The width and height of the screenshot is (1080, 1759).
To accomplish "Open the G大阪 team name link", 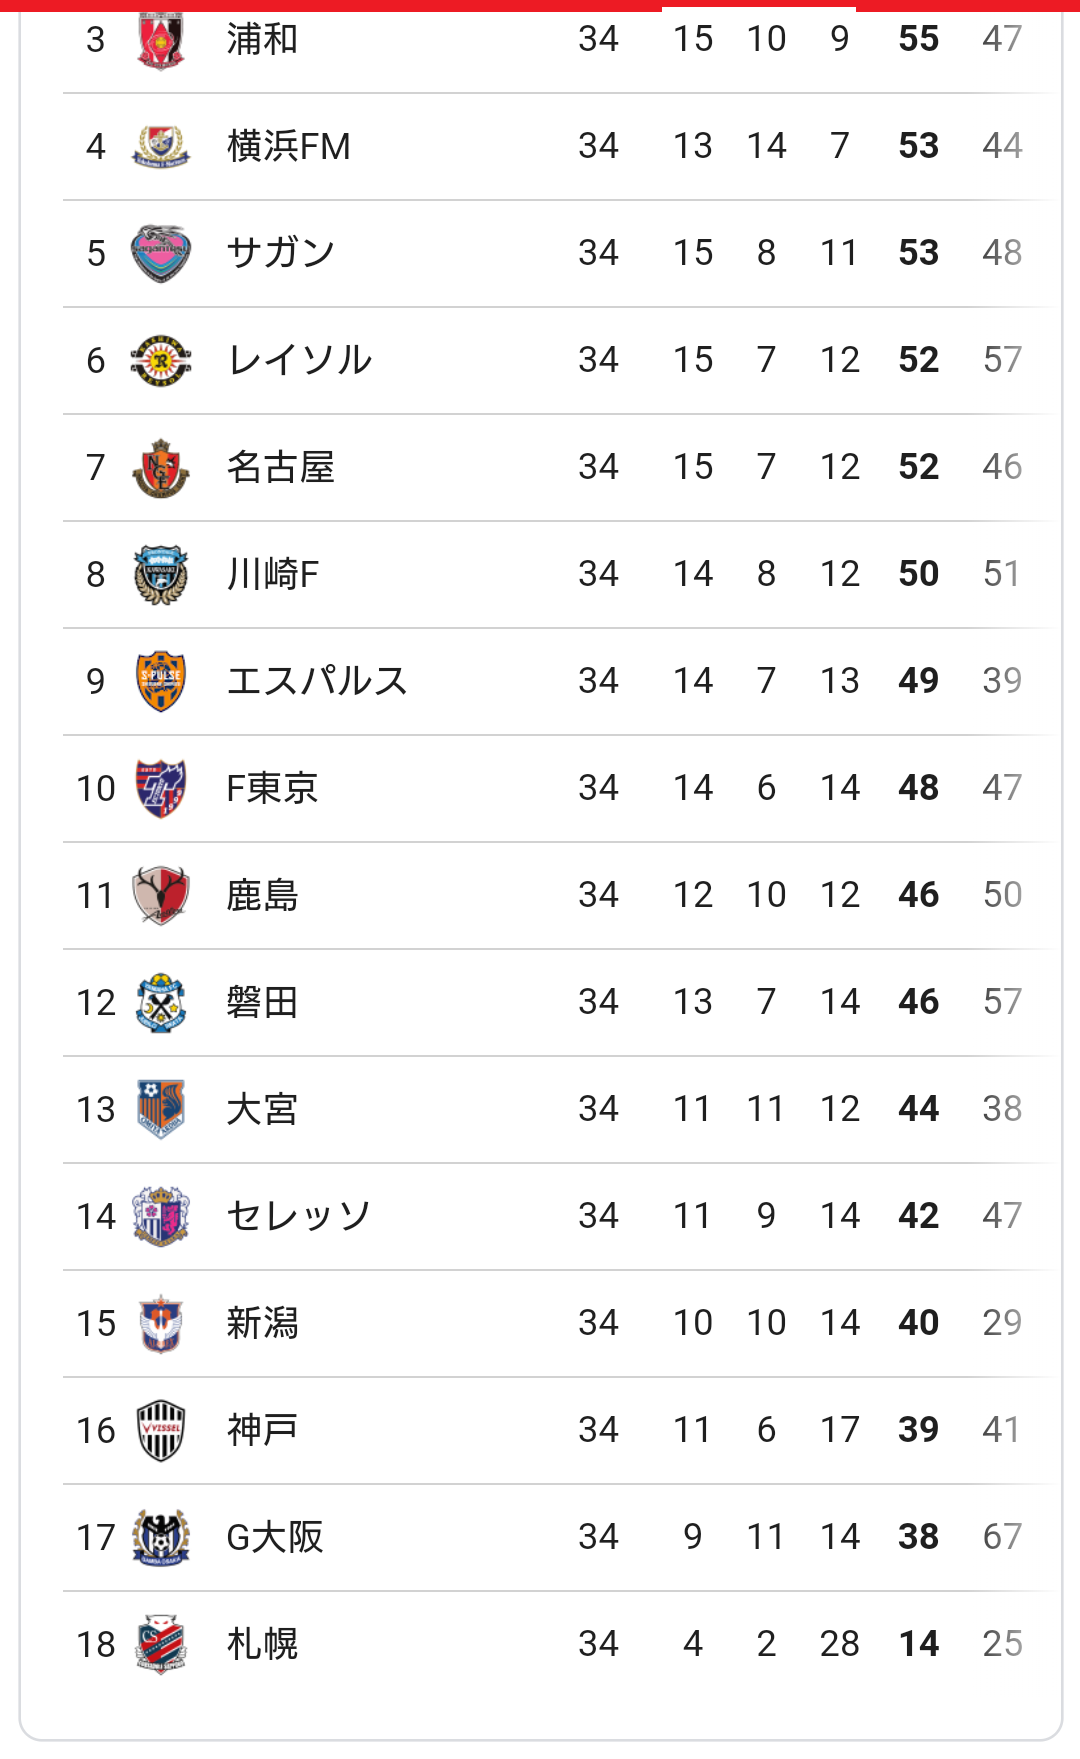I will 275,1537.
